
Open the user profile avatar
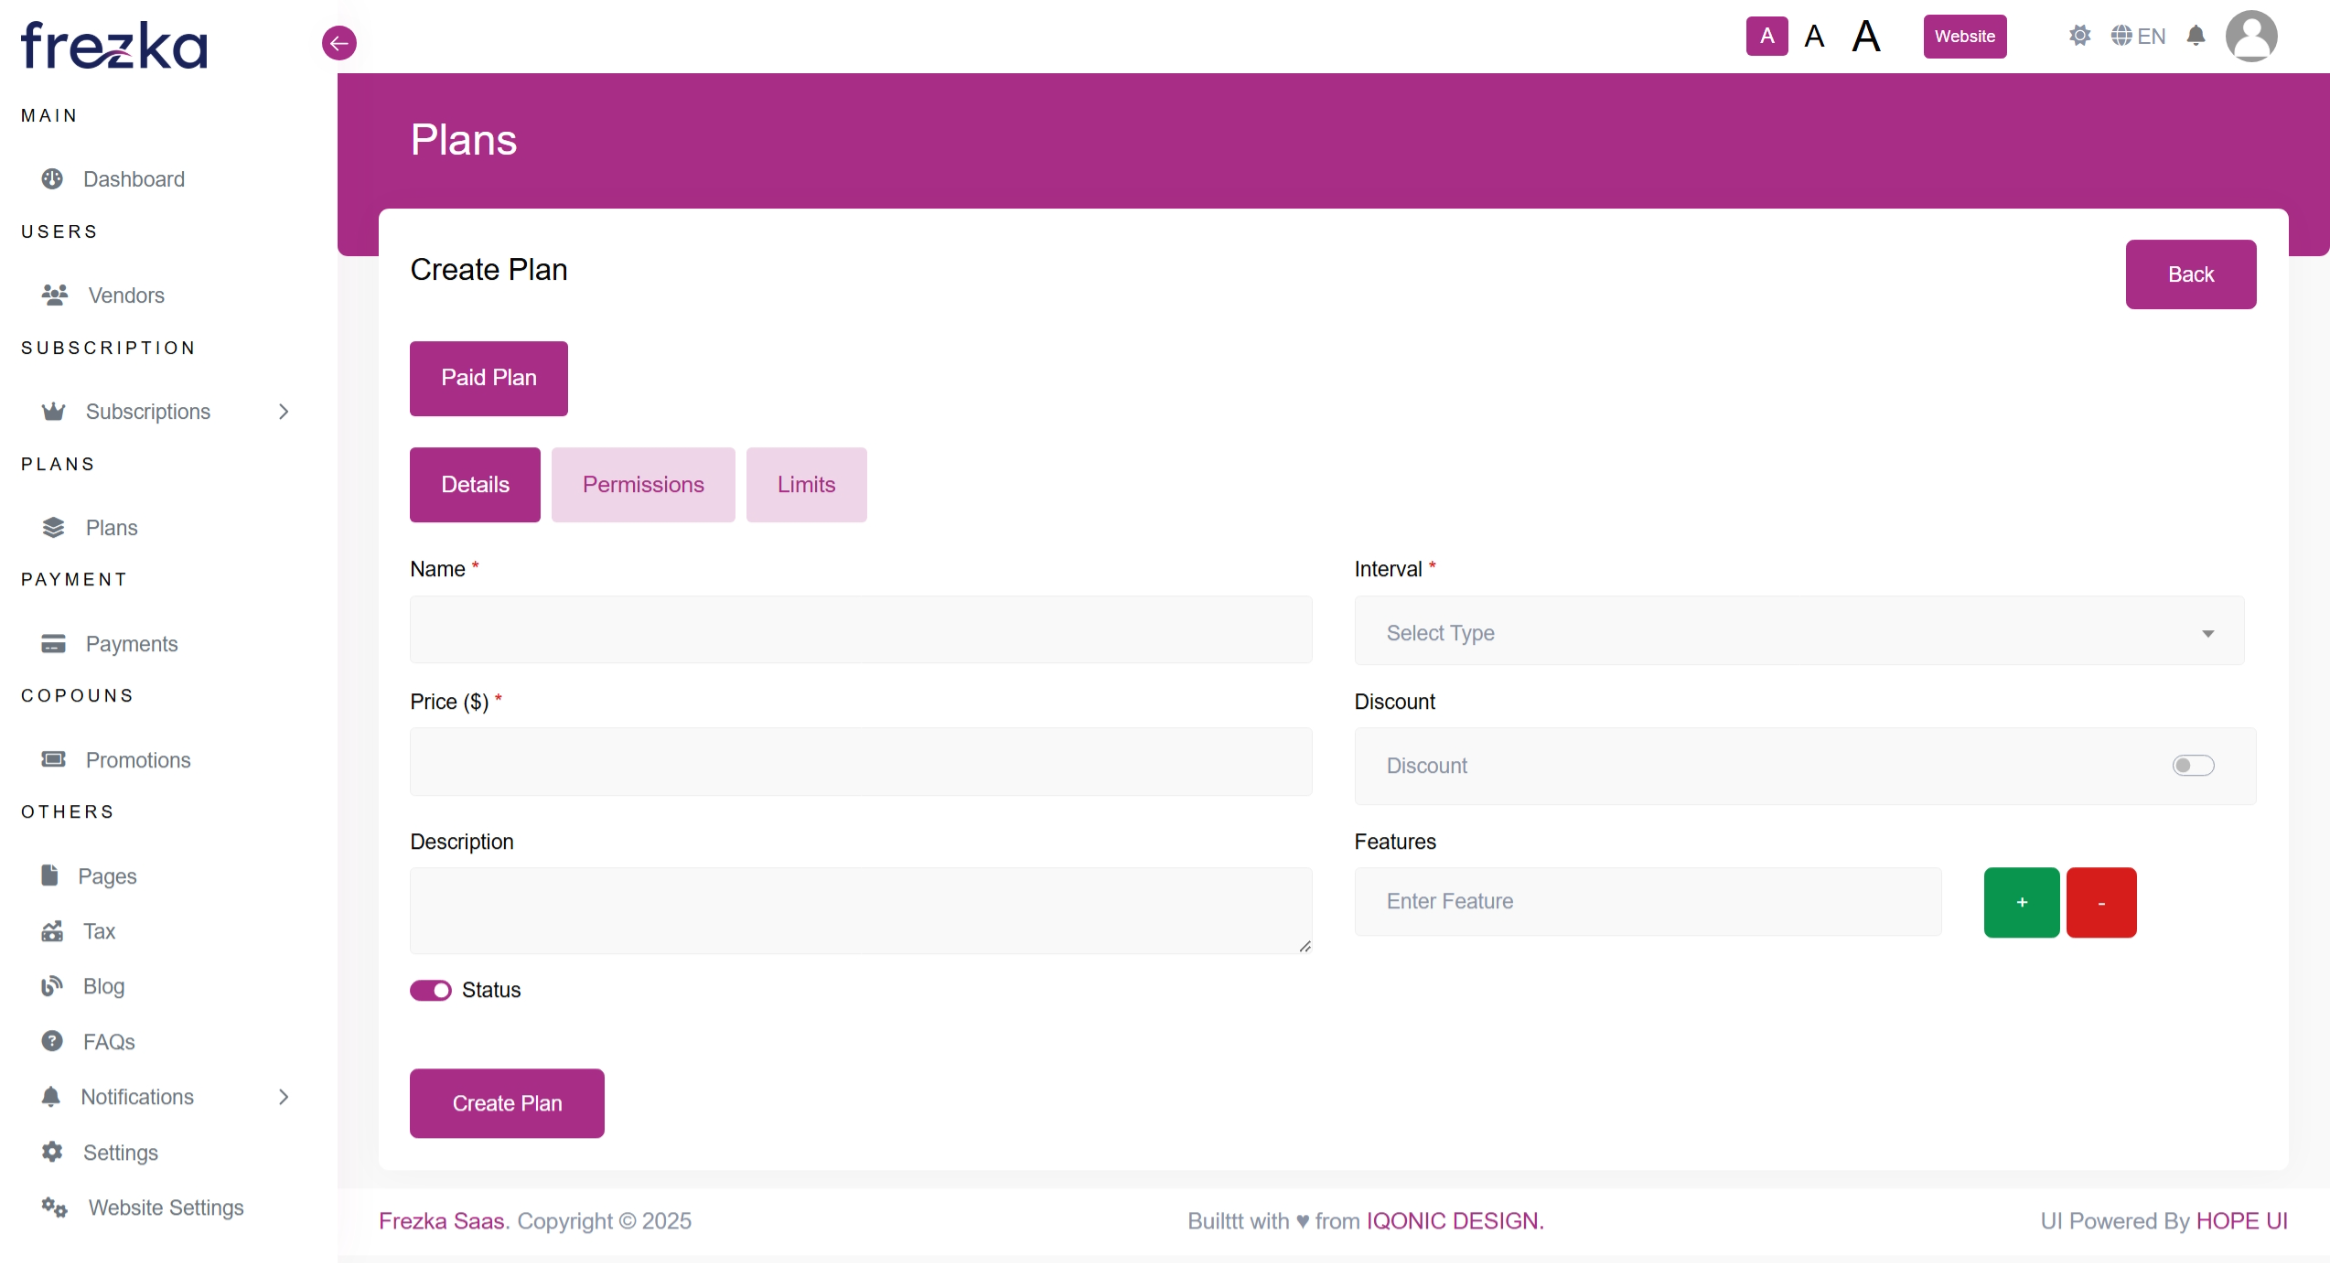coord(2250,37)
